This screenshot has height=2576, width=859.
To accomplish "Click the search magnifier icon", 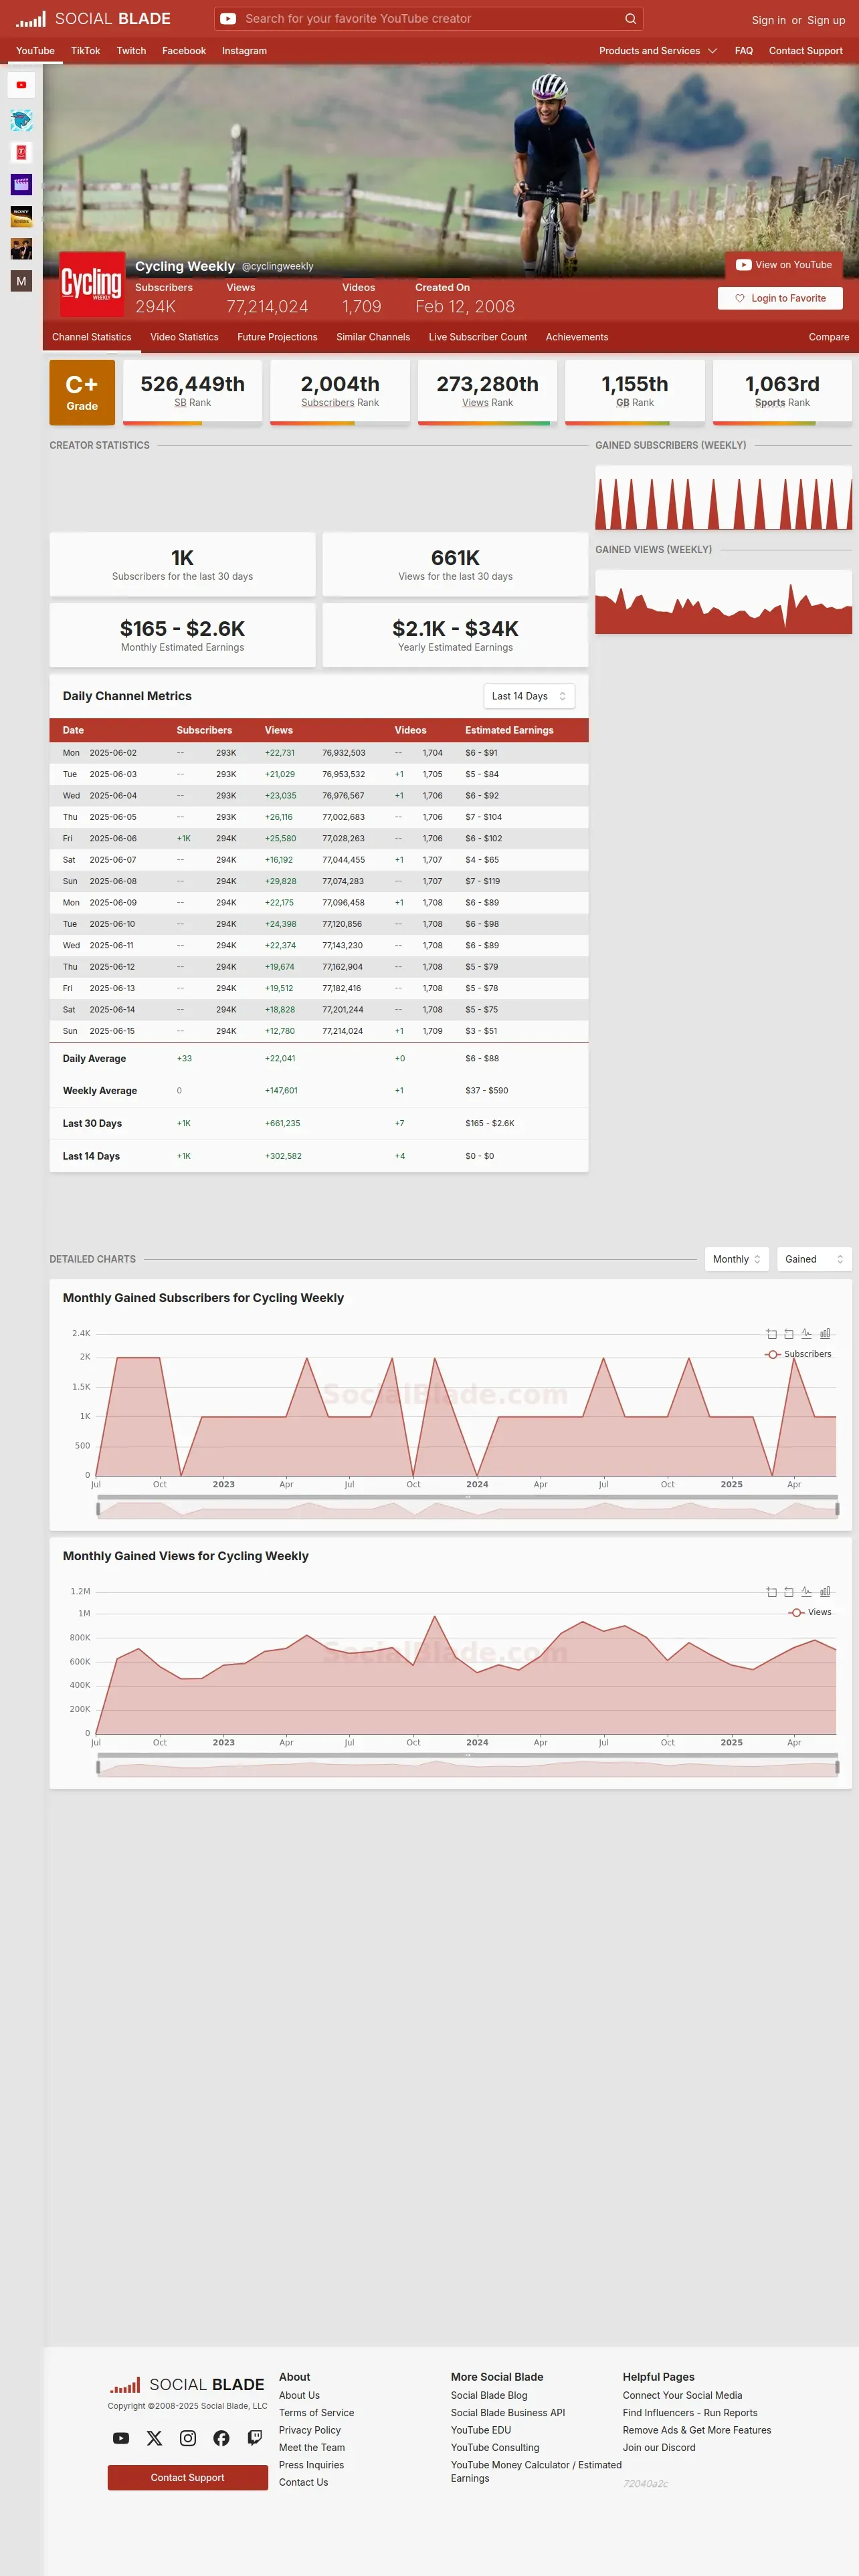I will 630,18.
